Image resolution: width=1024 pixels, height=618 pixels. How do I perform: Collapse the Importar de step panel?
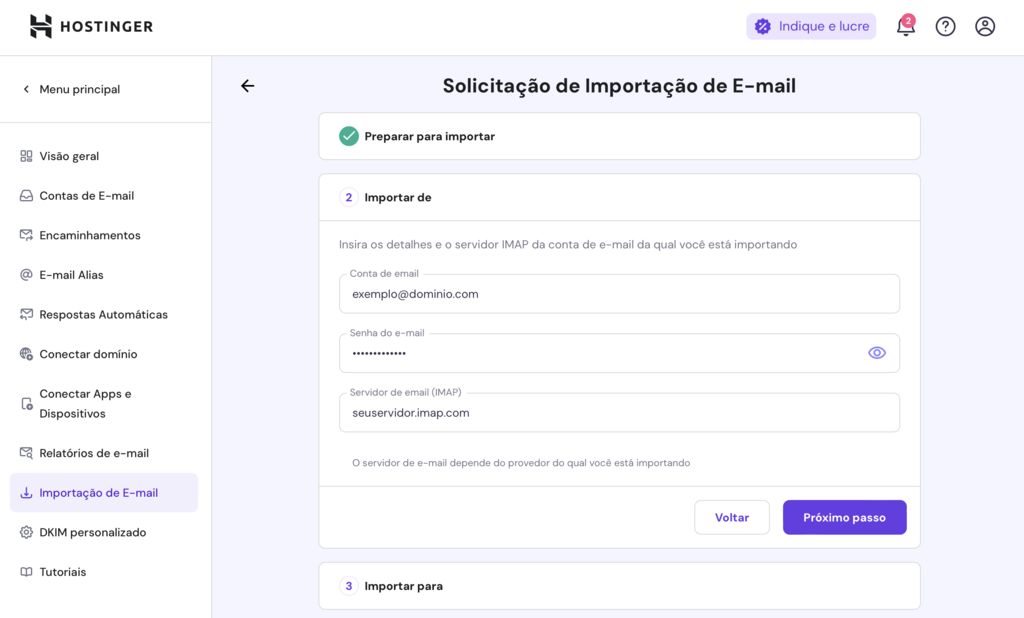click(x=617, y=197)
